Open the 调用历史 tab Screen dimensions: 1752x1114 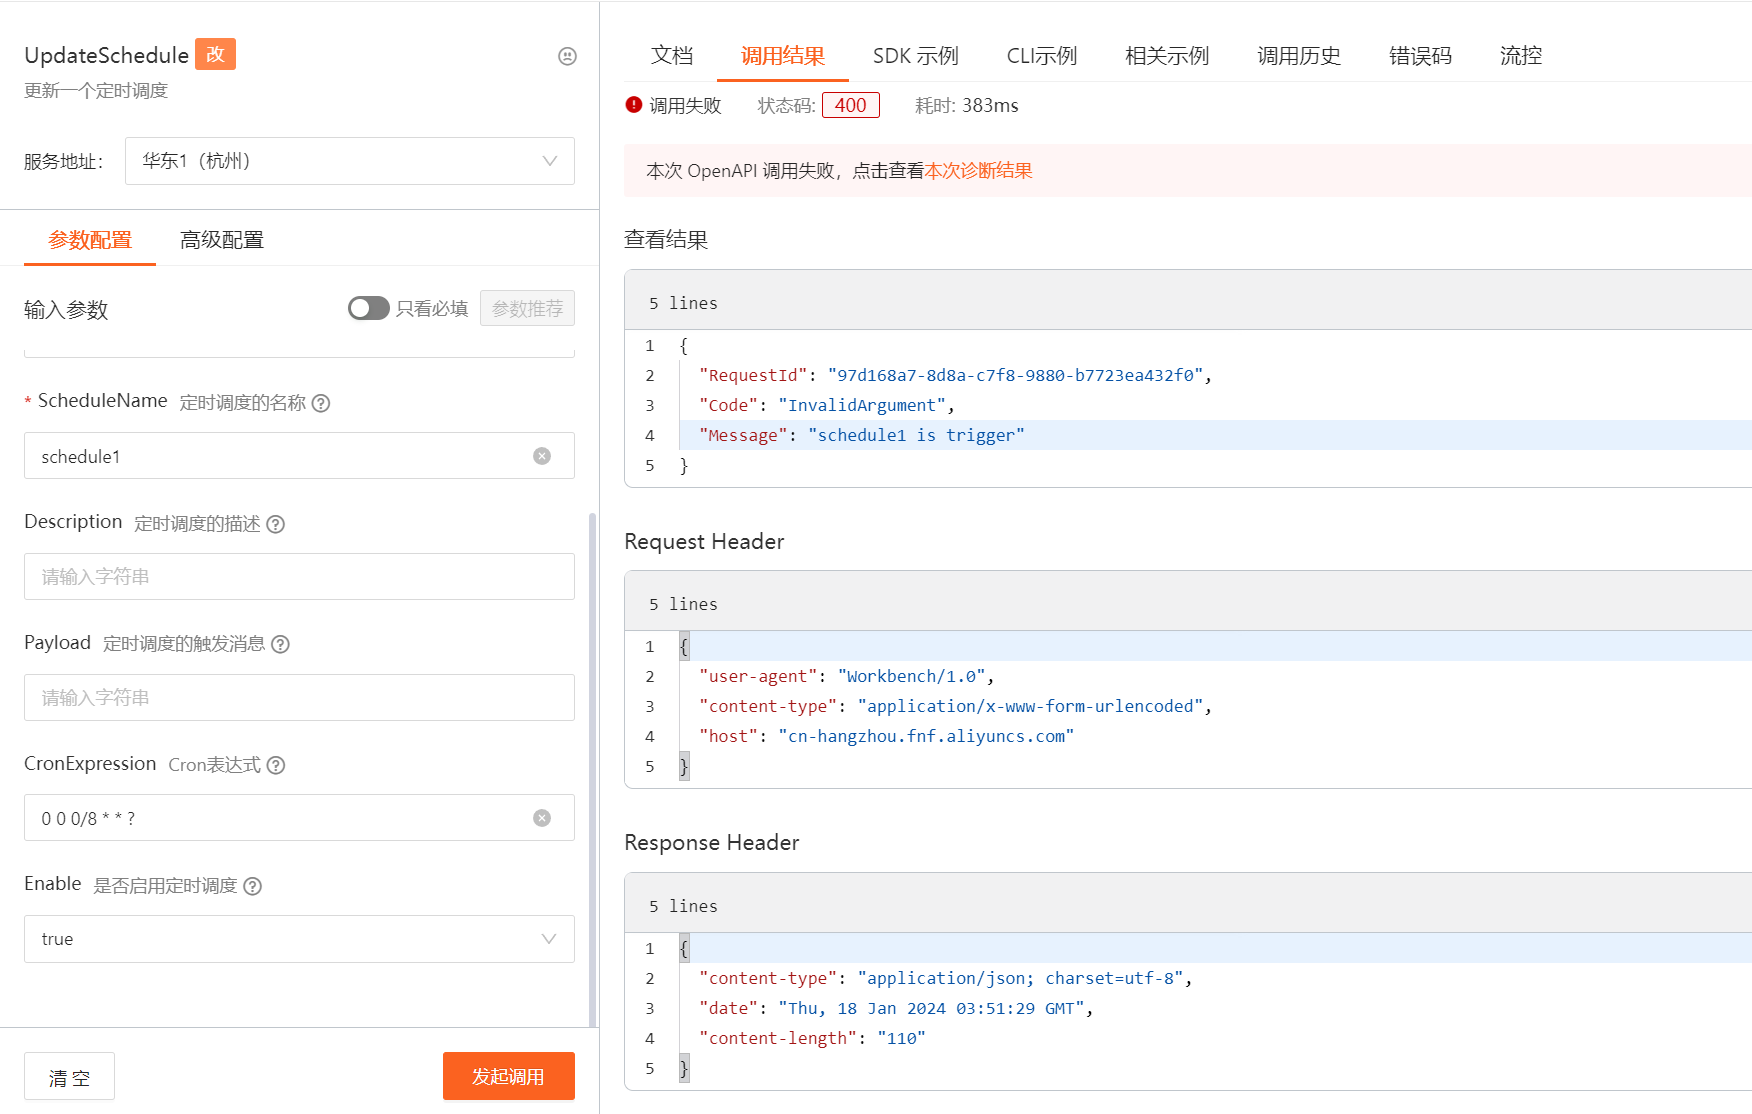[x=1299, y=56]
